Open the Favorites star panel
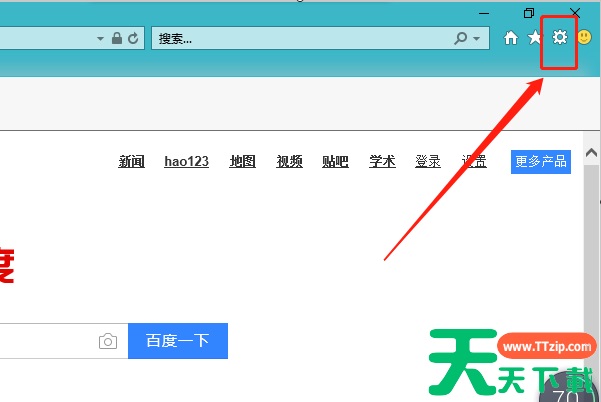The image size is (601, 402). 534,37
